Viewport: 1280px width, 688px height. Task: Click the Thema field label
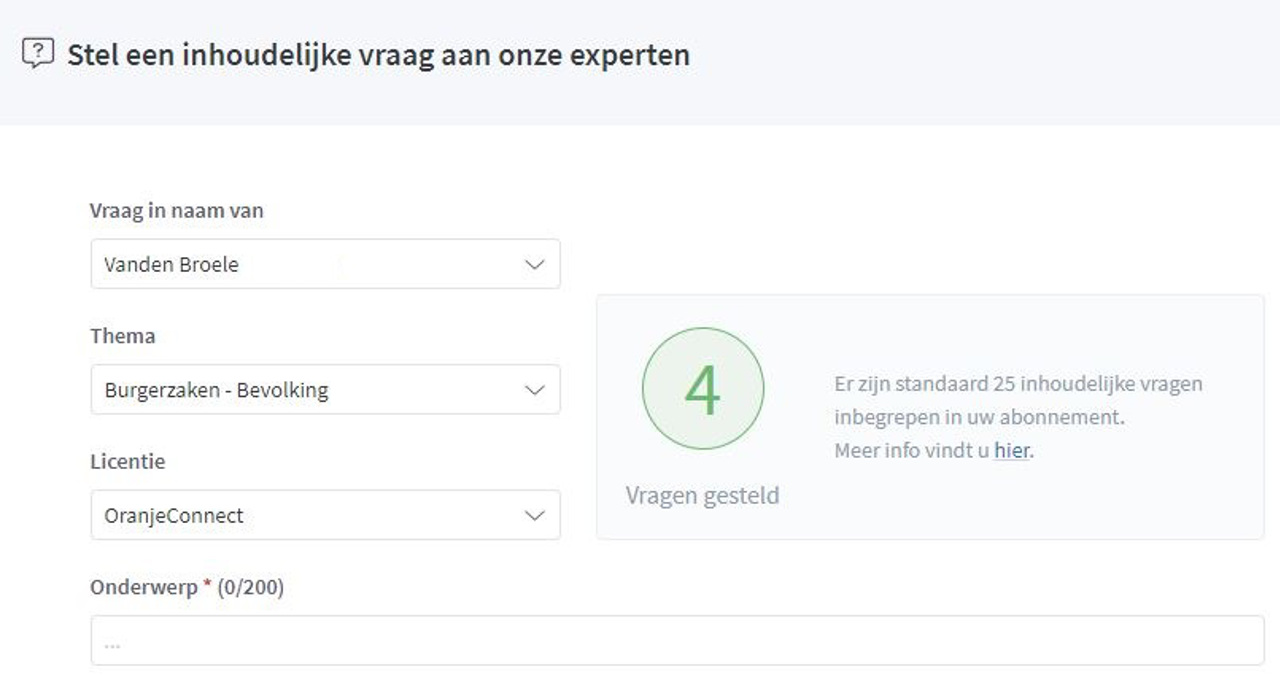(122, 336)
